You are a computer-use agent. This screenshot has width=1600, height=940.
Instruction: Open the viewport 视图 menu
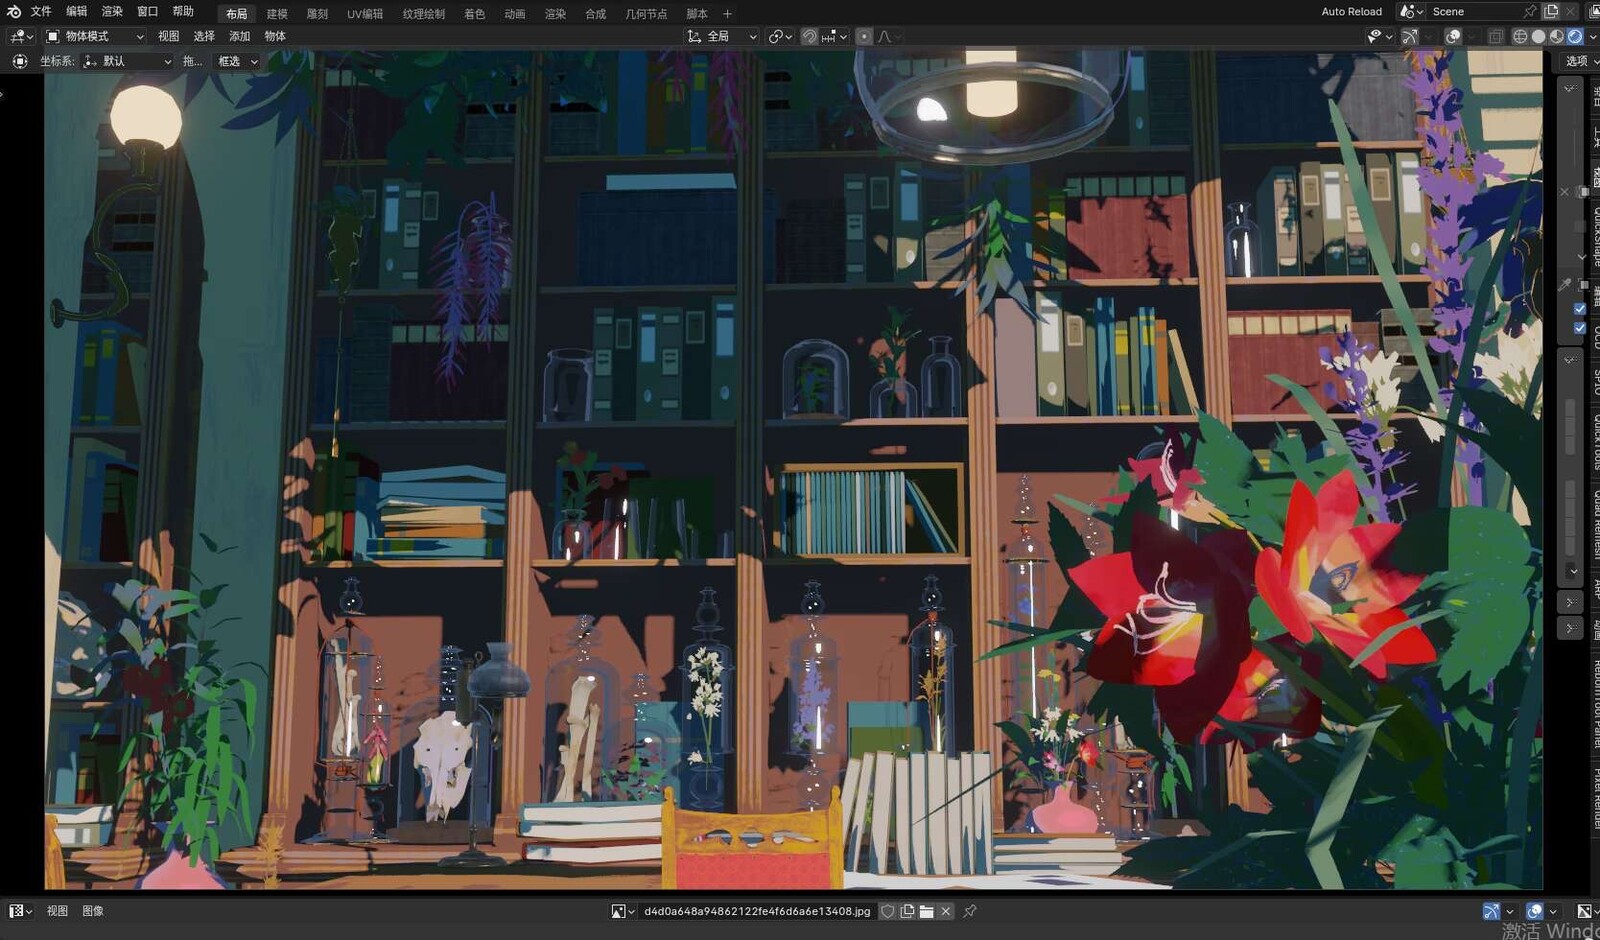point(169,36)
